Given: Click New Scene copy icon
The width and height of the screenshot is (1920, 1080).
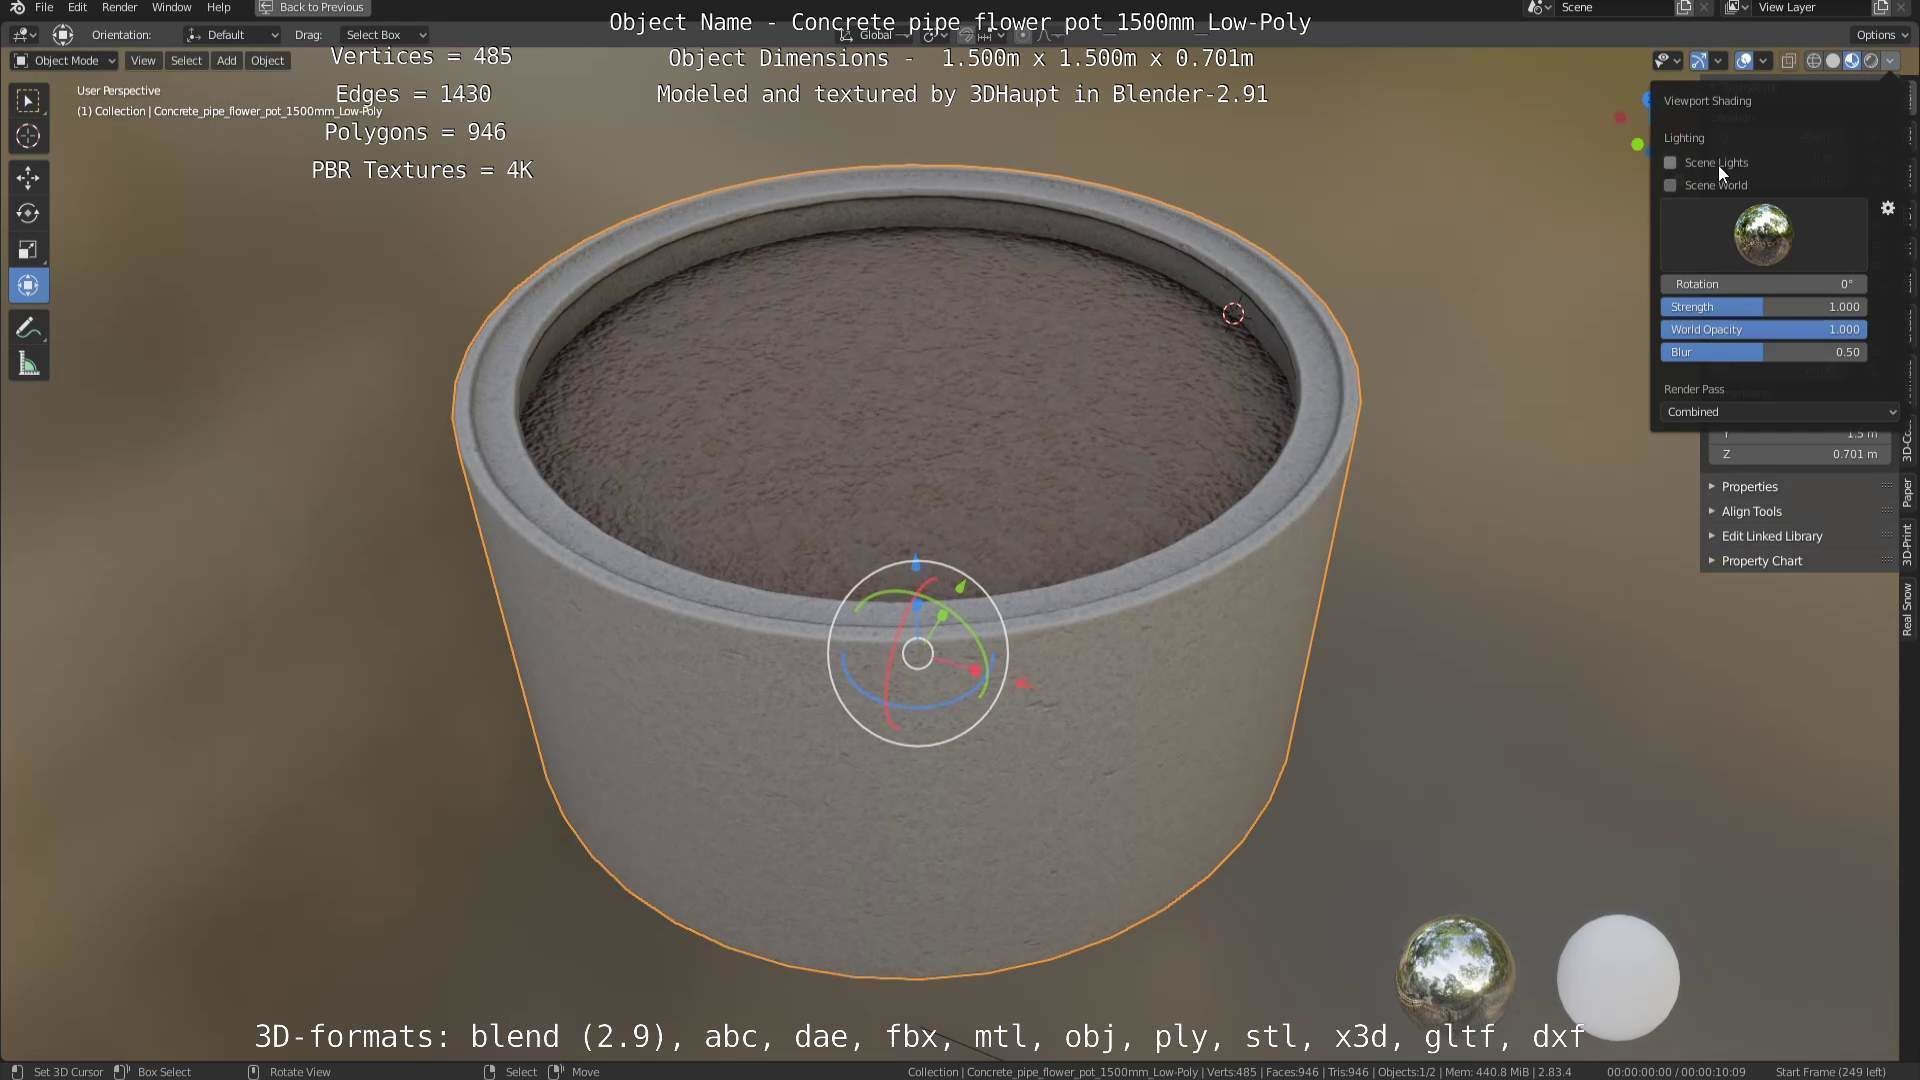Looking at the screenshot, I should 1684,7.
